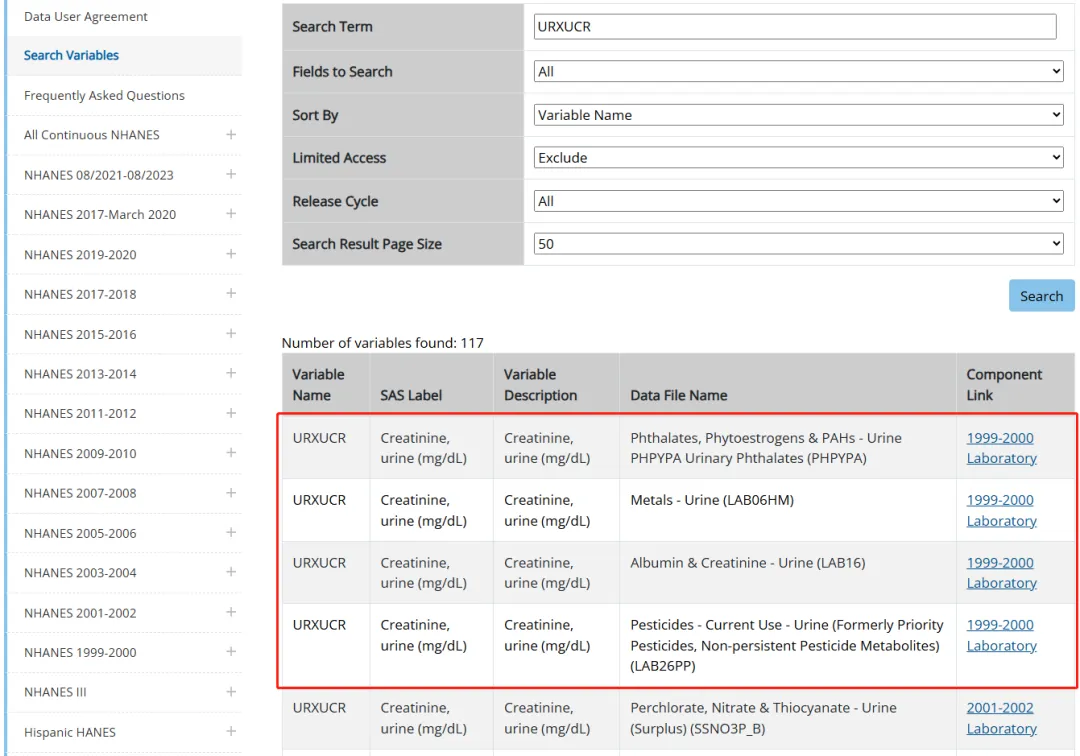The height and width of the screenshot is (756, 1080).
Task: Click the blue Search button
Action: click(x=1041, y=296)
